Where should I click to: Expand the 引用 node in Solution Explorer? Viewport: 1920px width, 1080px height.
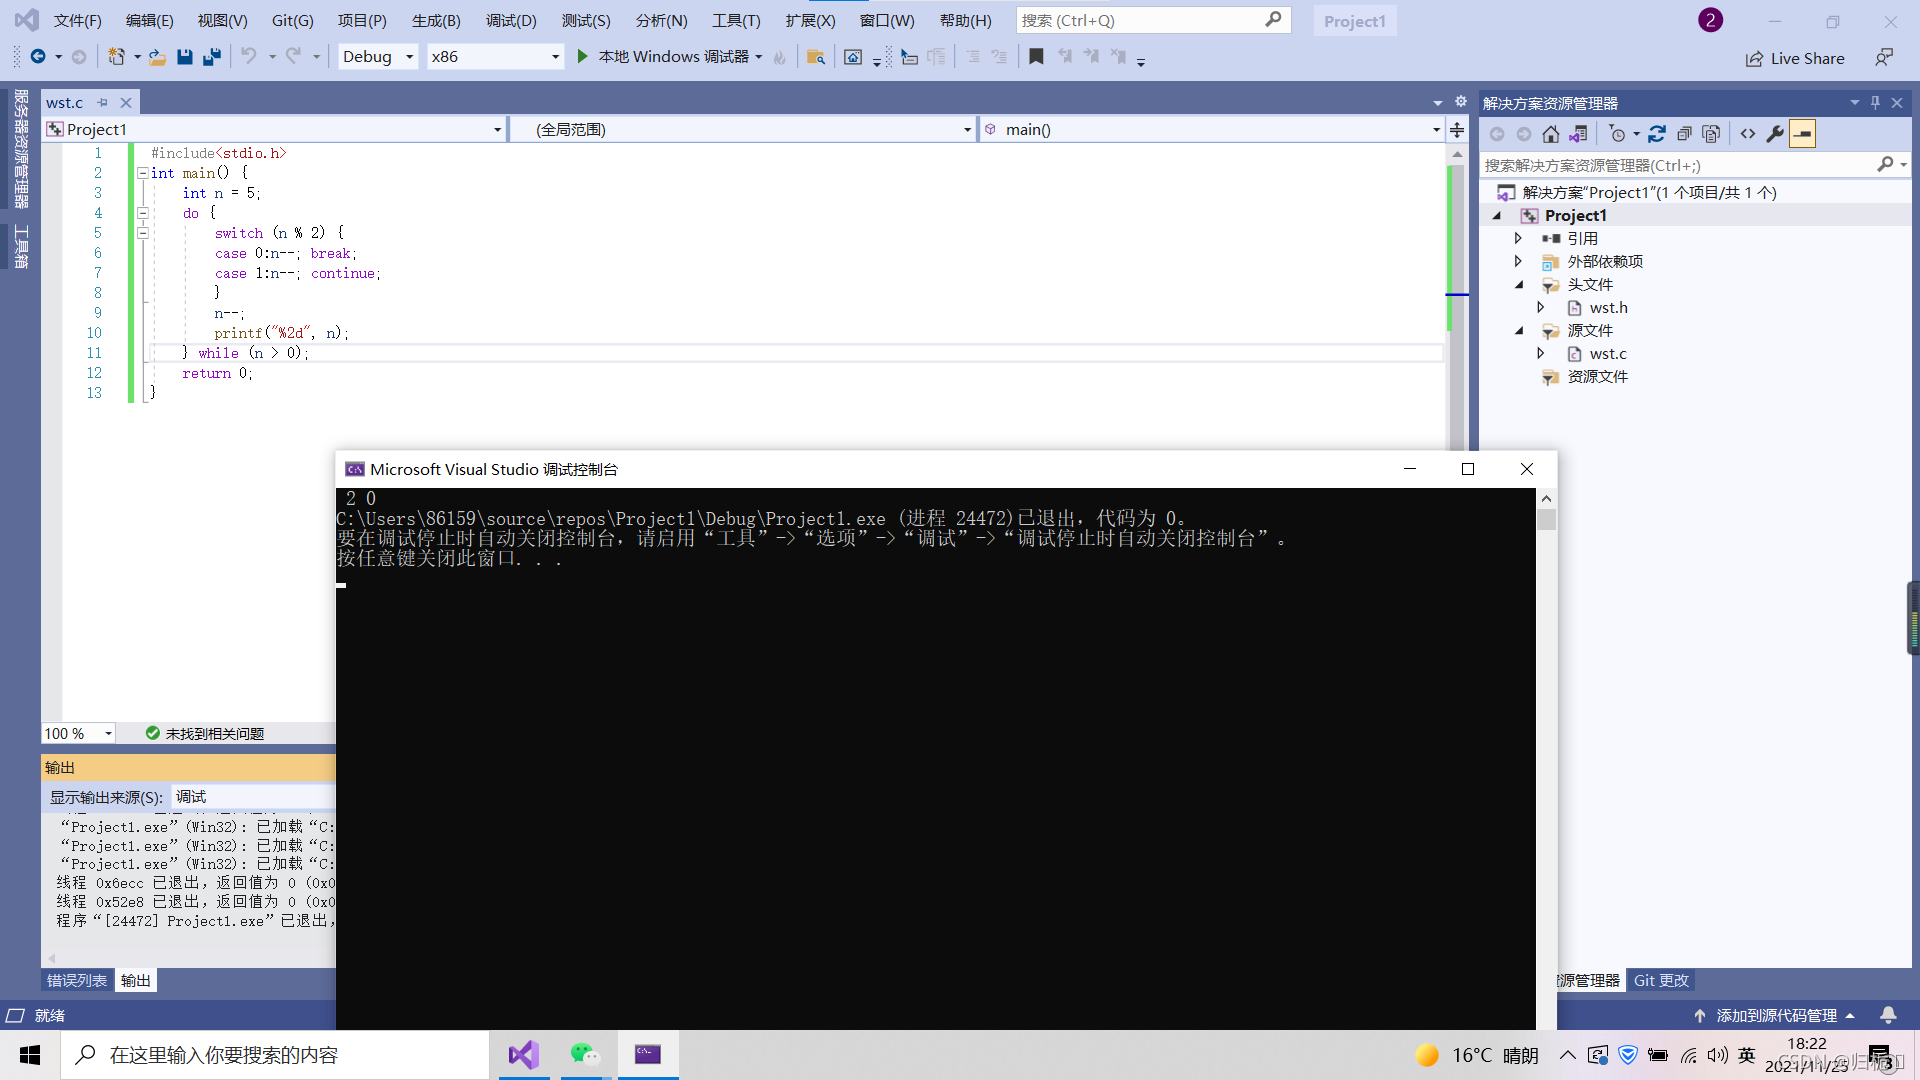coord(1518,239)
